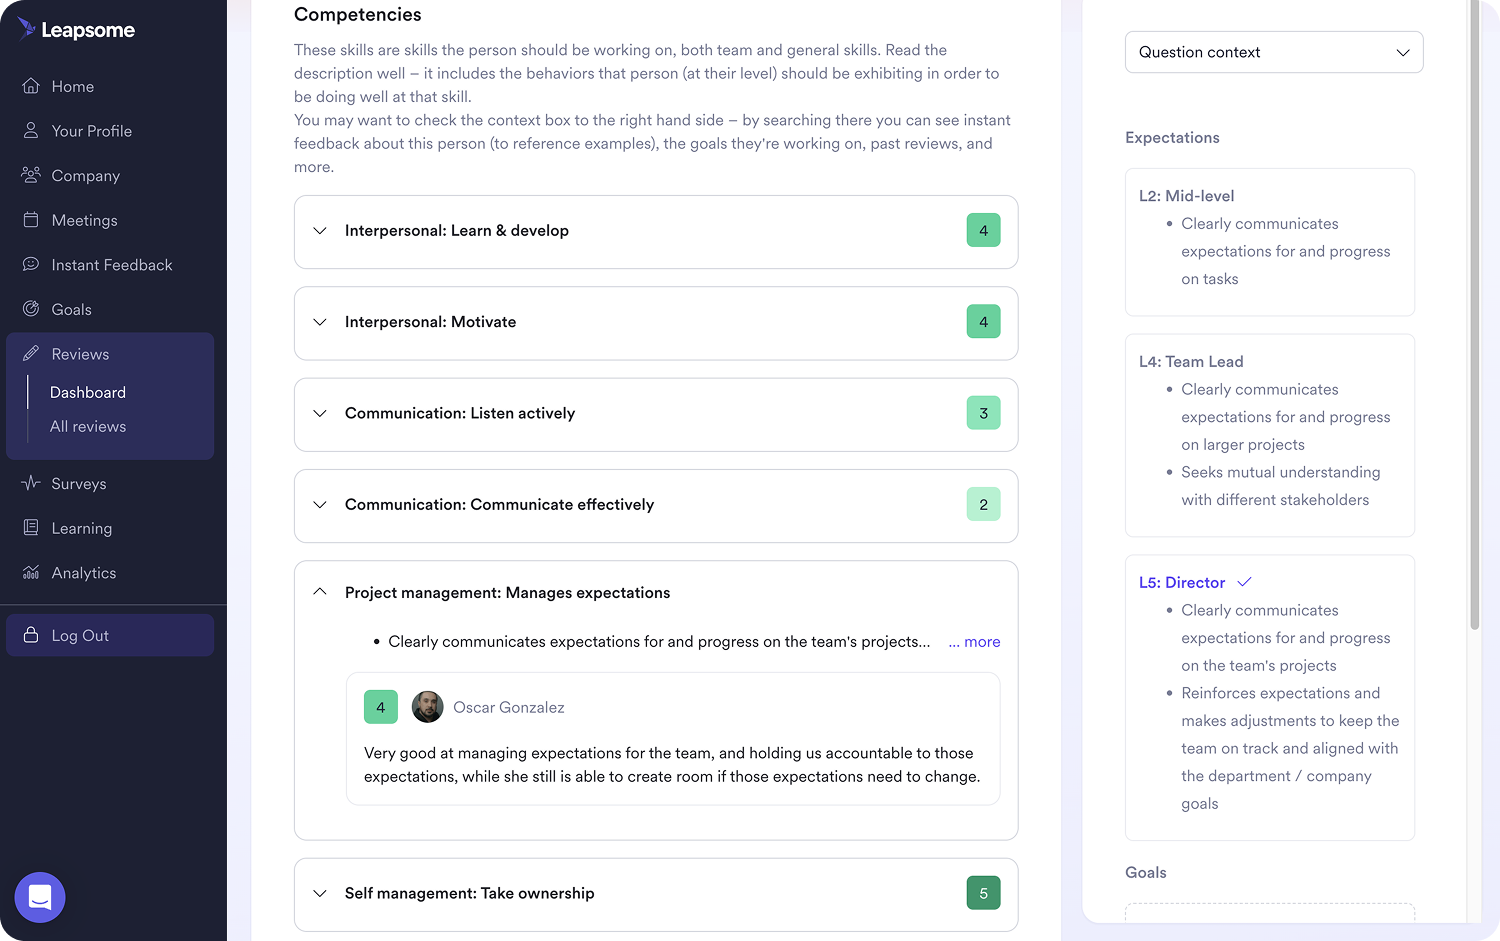Select Dashboard under Reviews
The height and width of the screenshot is (941, 1500).
pyautogui.click(x=87, y=392)
